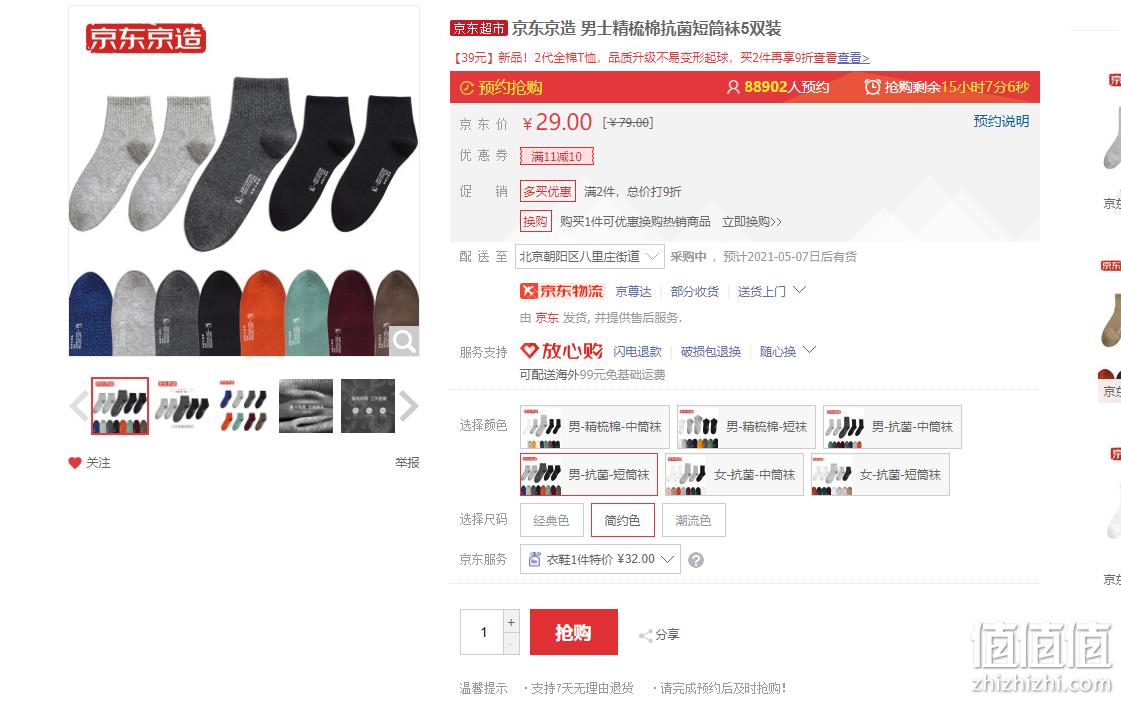The width and height of the screenshot is (1121, 701).
Task: Click the 满11减10 coupon tag
Action: [557, 156]
